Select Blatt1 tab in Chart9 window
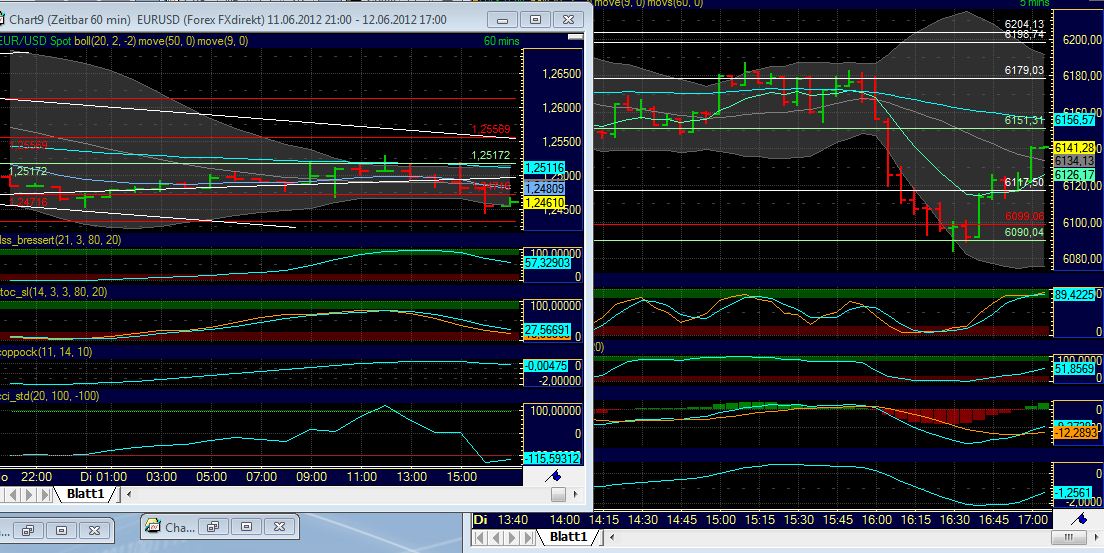 (x=84, y=495)
